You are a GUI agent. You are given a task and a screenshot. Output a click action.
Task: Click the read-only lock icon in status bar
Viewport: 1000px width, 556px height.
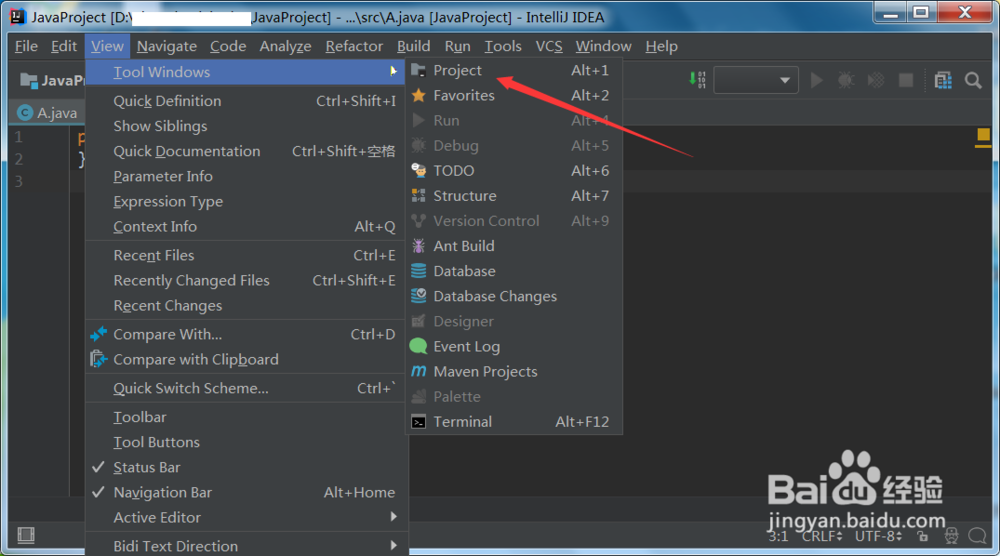922,536
